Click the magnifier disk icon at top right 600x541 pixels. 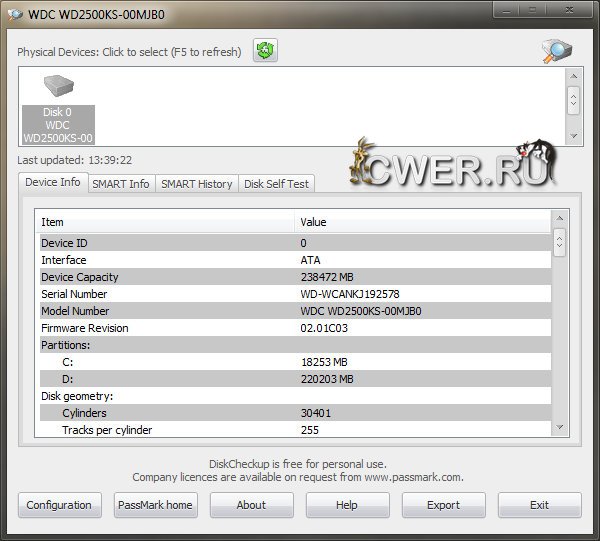coord(557,51)
